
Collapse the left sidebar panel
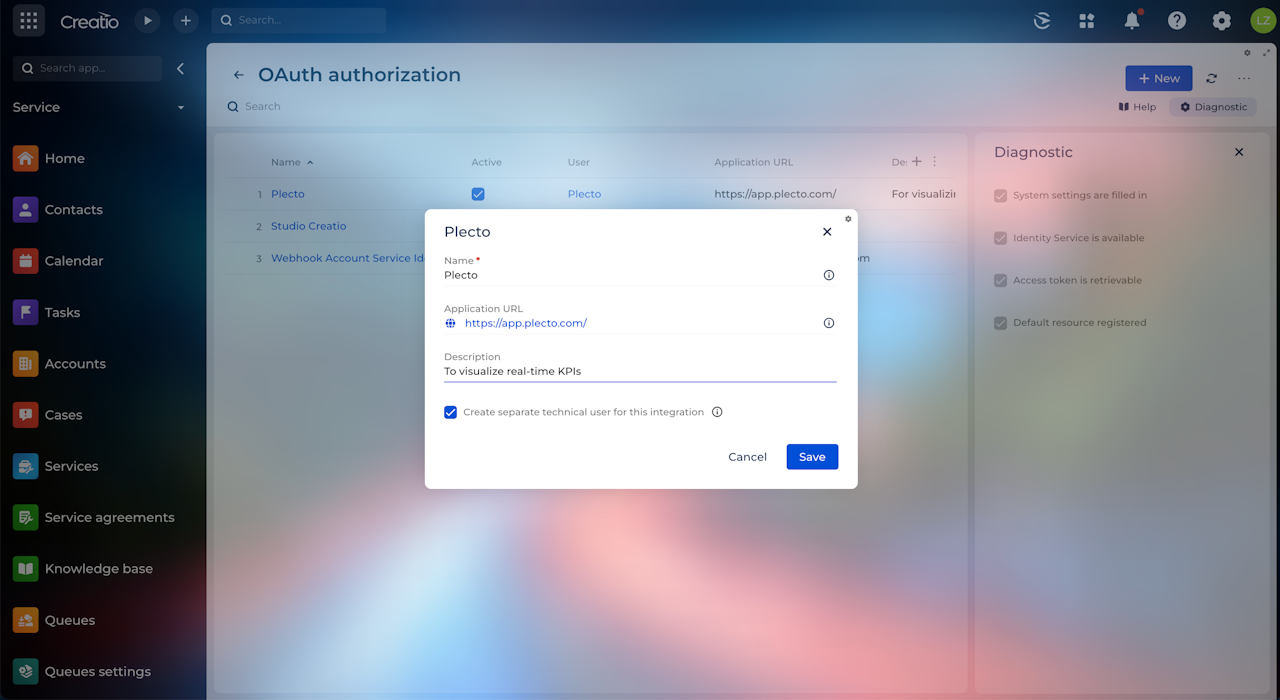[181, 68]
